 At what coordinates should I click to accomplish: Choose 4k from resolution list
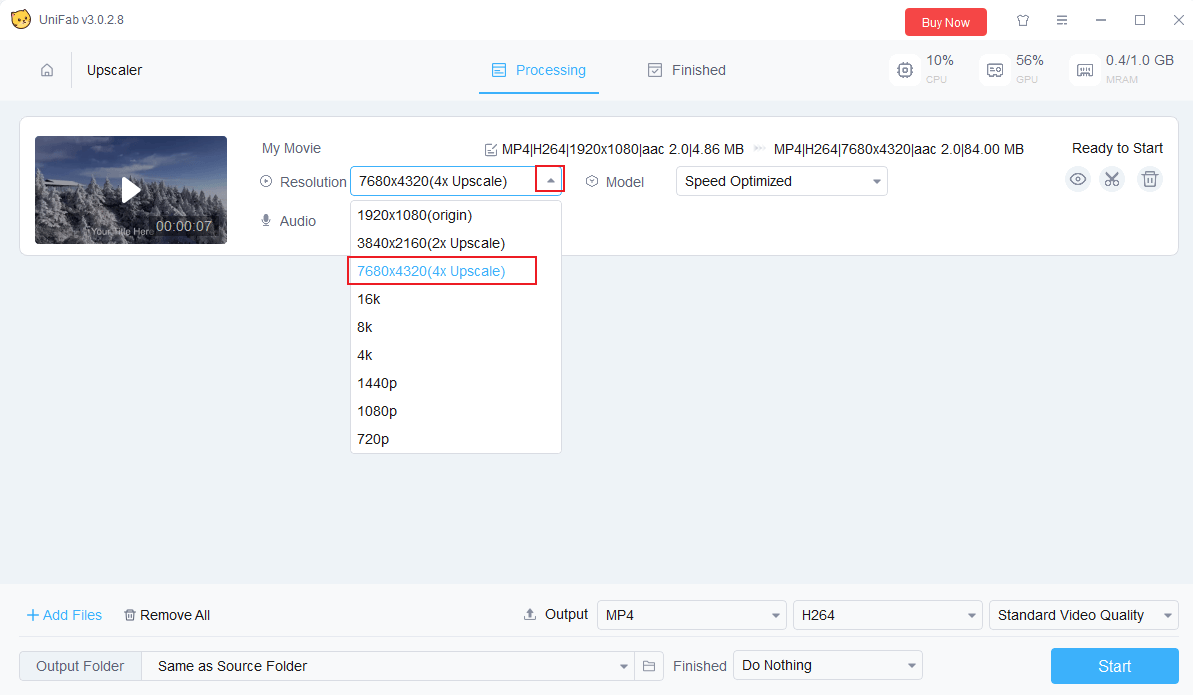click(x=456, y=355)
